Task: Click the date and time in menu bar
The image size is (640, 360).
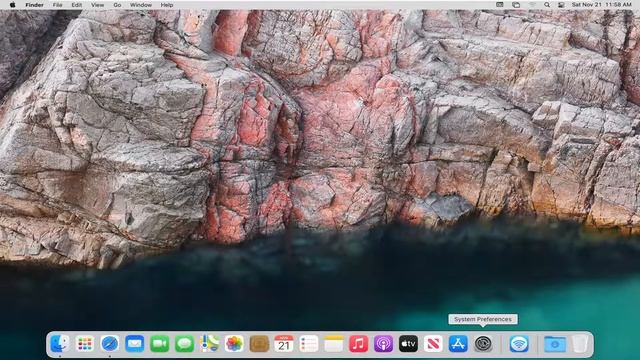Action: click(602, 5)
